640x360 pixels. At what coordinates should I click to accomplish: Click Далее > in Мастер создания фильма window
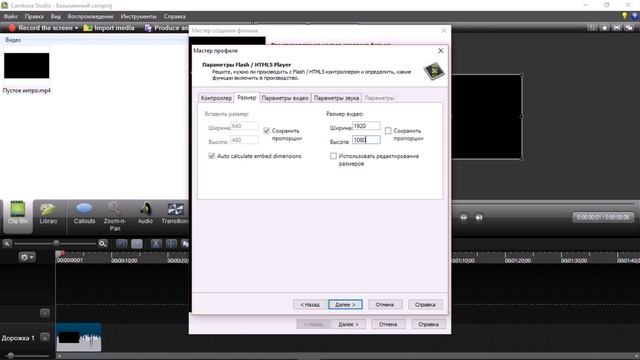[x=349, y=324]
